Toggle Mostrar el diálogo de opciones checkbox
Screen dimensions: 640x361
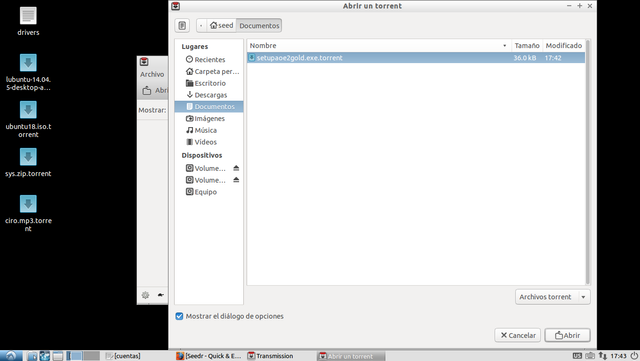179,316
